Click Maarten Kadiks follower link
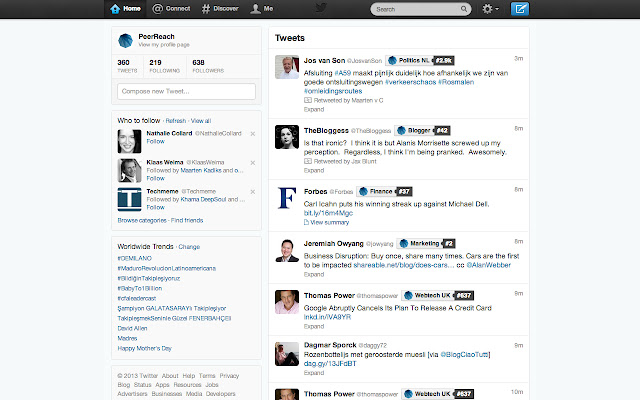Image resolution: width=640 pixels, height=400 pixels. [x=201, y=171]
